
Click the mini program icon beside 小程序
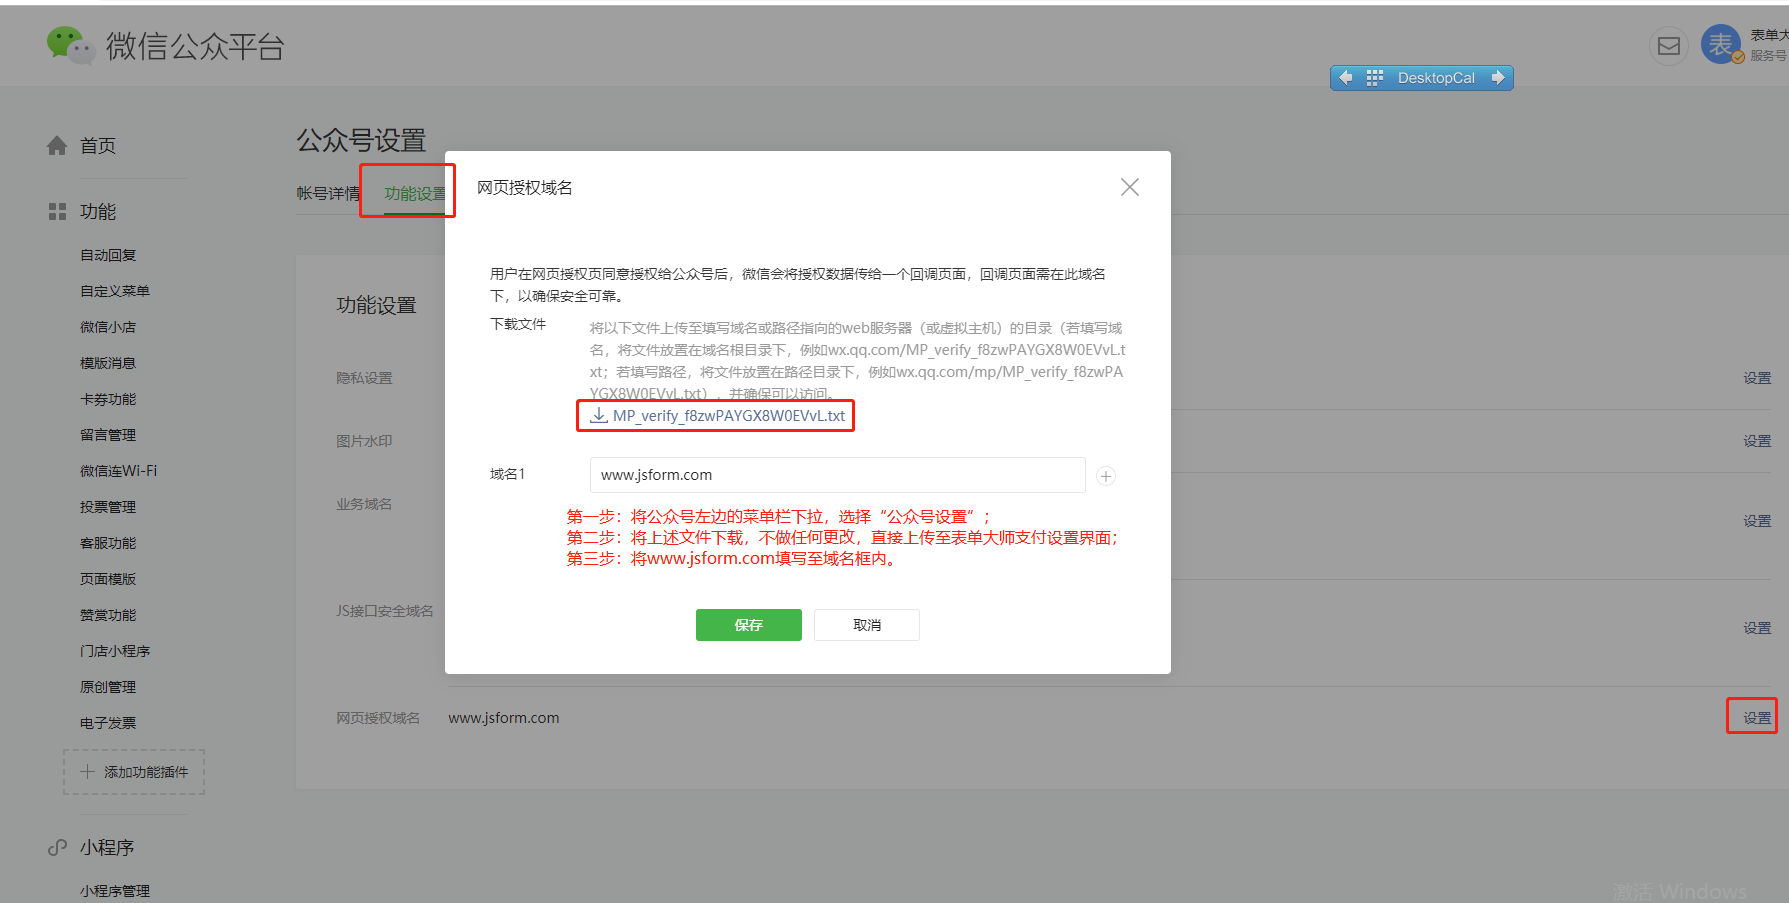(57, 848)
